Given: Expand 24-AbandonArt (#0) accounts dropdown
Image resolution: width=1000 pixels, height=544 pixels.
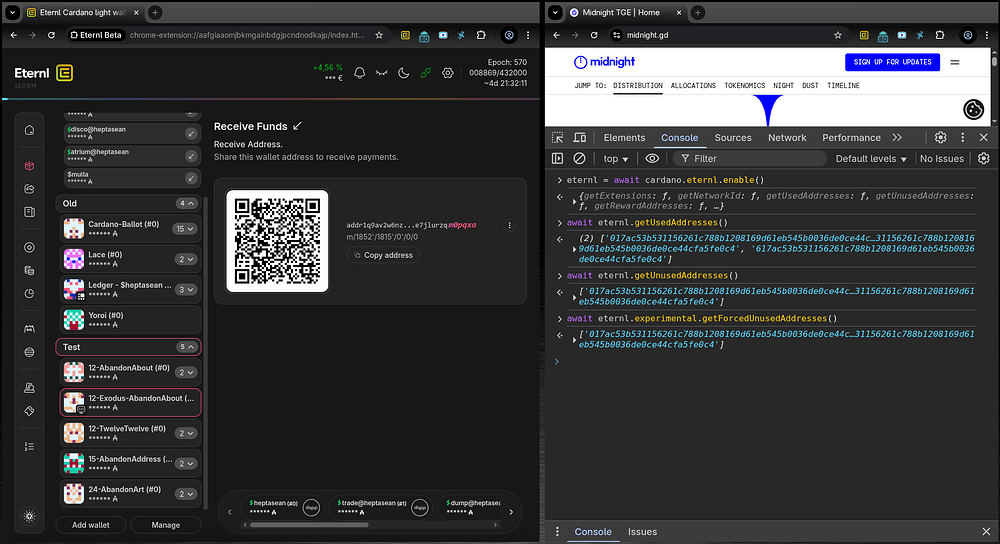Looking at the screenshot, I should [x=186, y=494].
